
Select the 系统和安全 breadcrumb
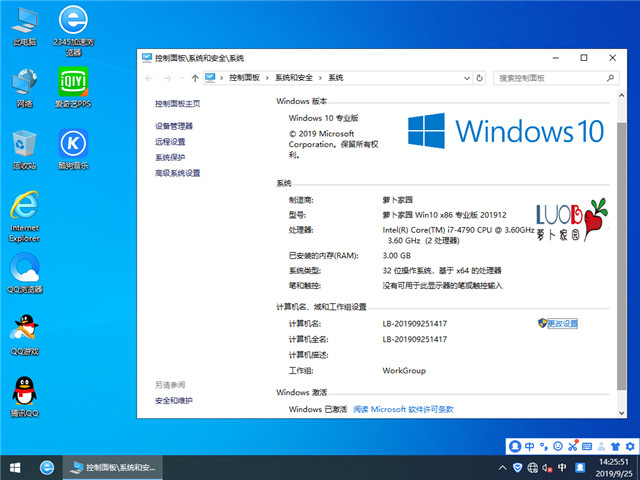(x=293, y=78)
